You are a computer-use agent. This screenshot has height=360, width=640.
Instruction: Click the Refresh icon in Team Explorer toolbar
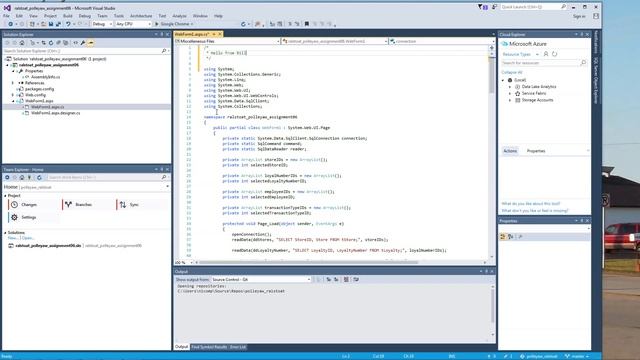click(x=39, y=178)
